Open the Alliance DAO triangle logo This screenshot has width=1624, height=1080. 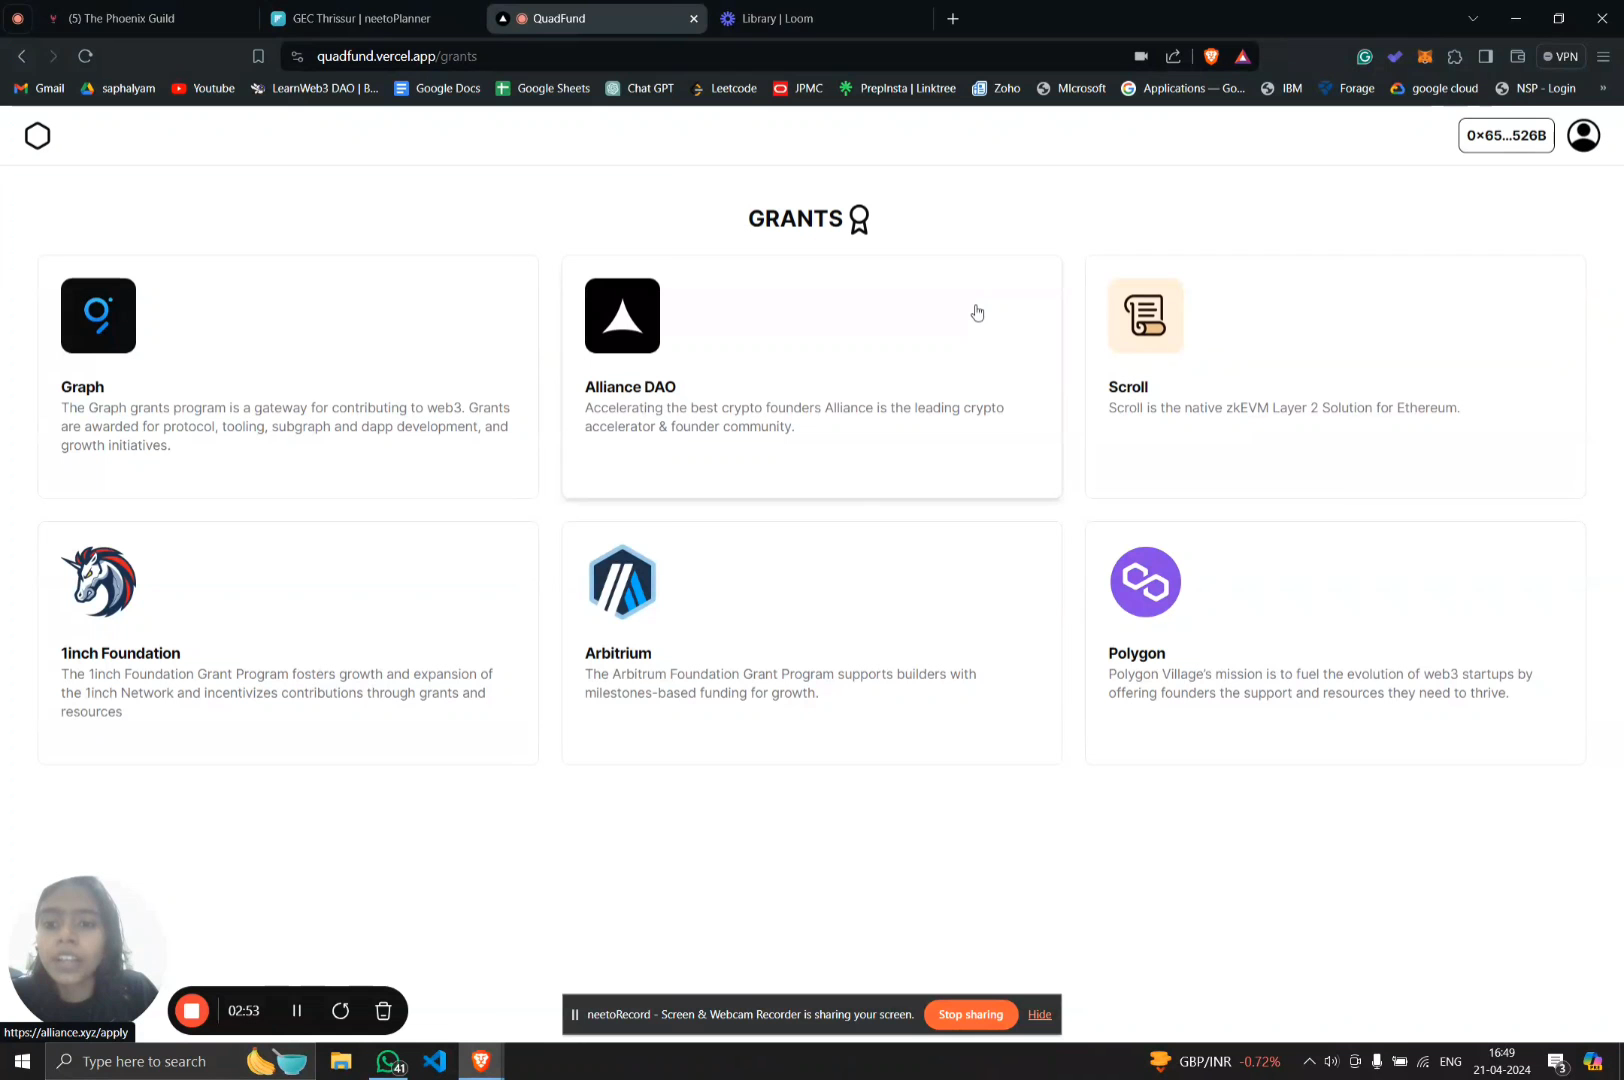click(622, 316)
